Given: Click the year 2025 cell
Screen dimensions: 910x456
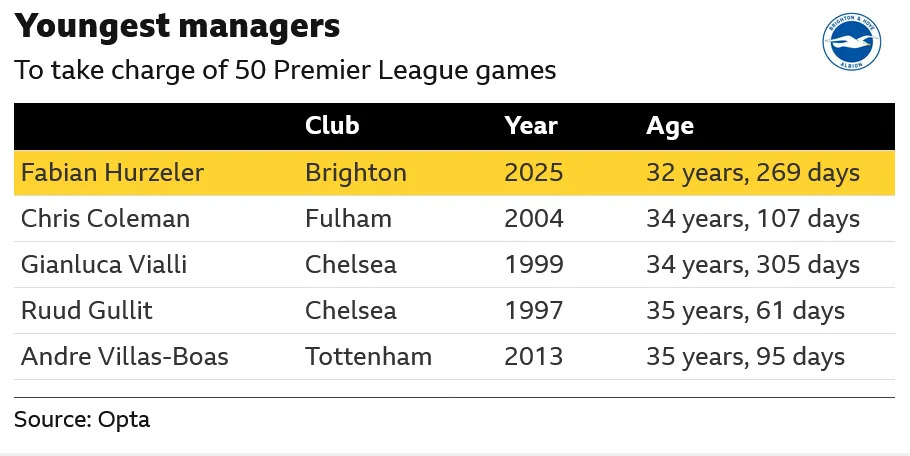Looking at the screenshot, I should tap(534, 173).
